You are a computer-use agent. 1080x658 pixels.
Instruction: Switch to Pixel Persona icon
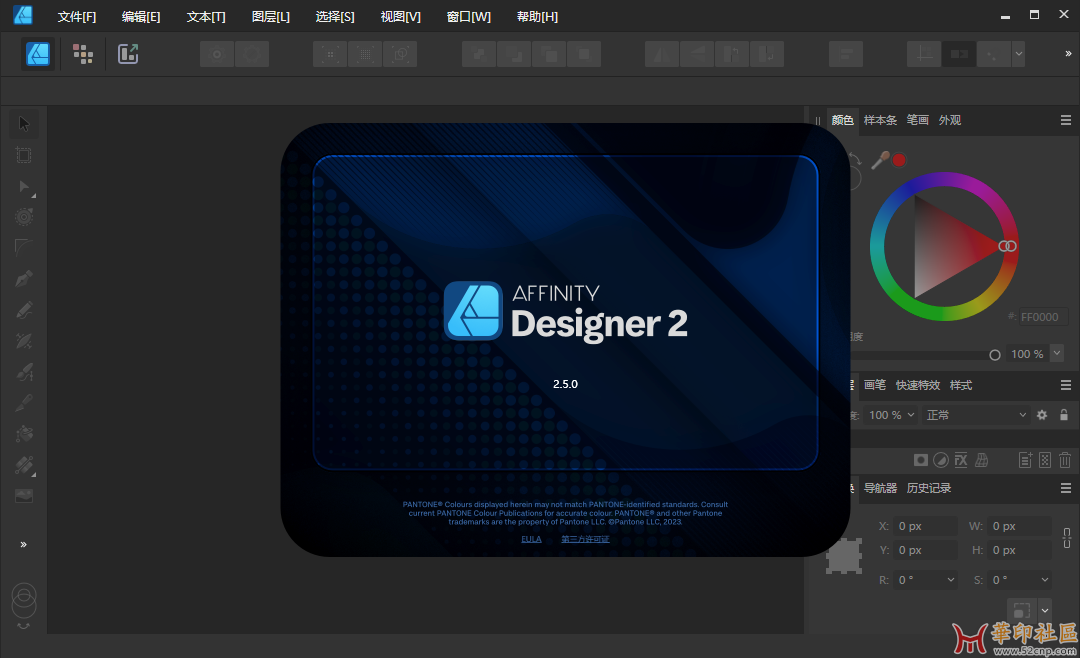83,54
